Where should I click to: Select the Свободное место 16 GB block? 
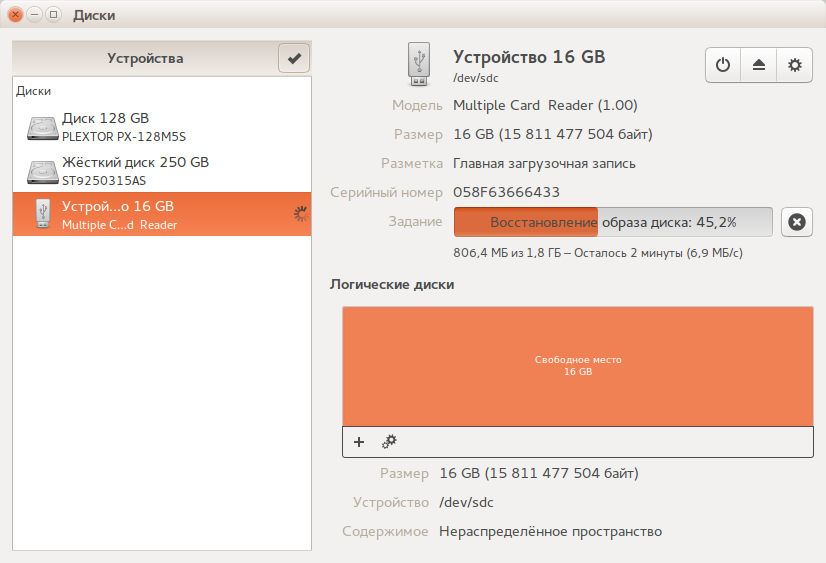tap(578, 366)
